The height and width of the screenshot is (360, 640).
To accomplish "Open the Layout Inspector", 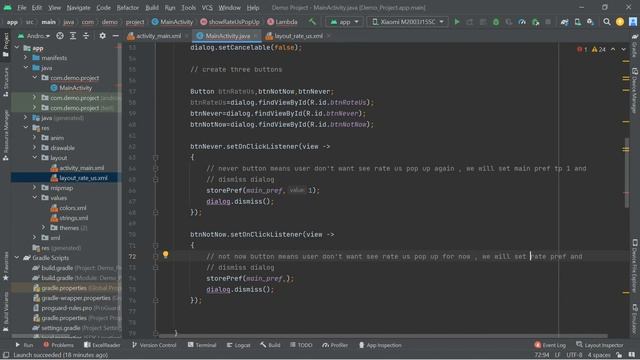I will 600,345.
